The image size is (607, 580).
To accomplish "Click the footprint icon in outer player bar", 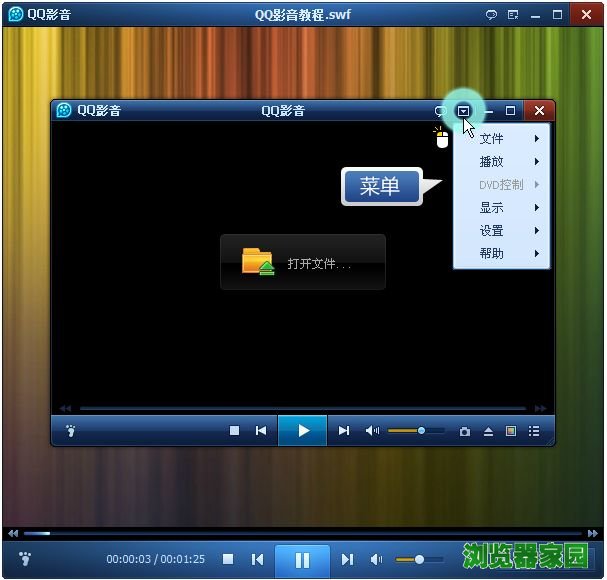I will click(25, 559).
